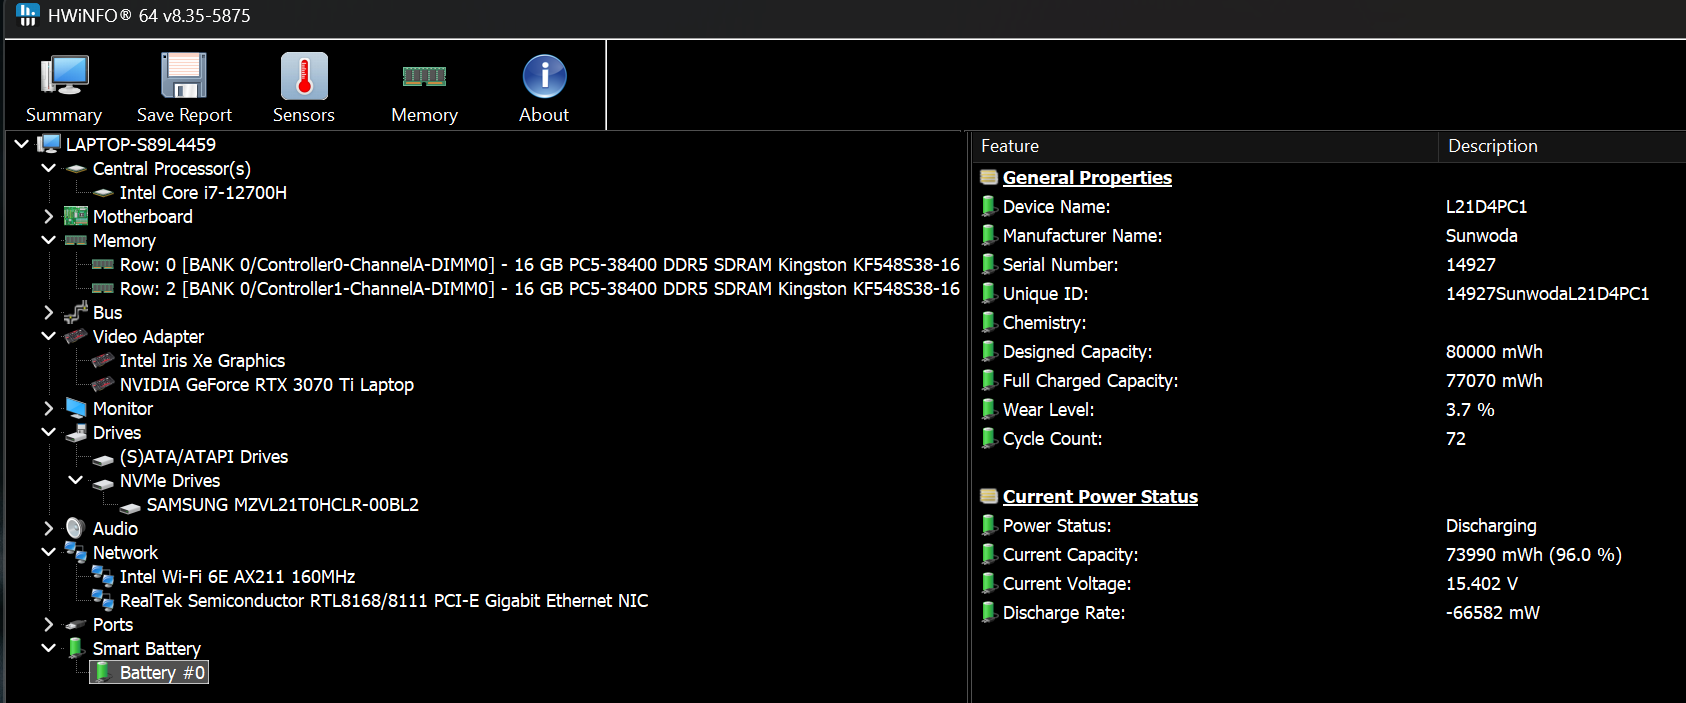Image resolution: width=1686 pixels, height=703 pixels.
Task: Select Row: 2 Kingston memory module
Action: click(540, 288)
